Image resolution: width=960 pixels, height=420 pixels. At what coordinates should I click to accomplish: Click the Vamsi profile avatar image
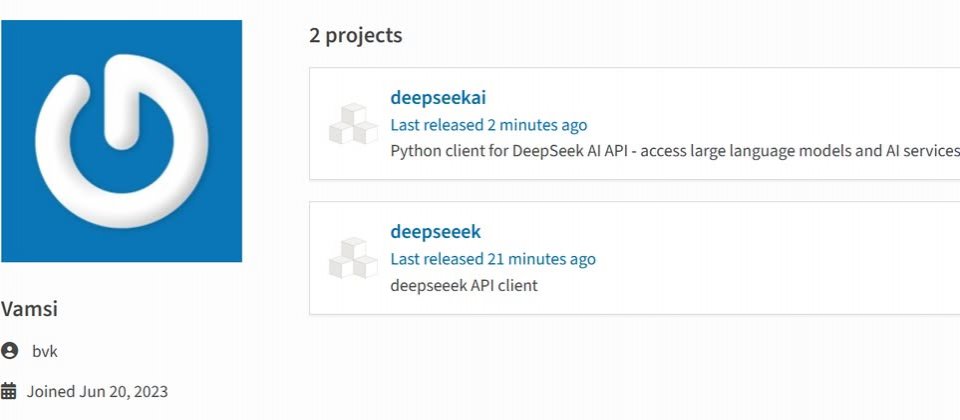[121, 141]
